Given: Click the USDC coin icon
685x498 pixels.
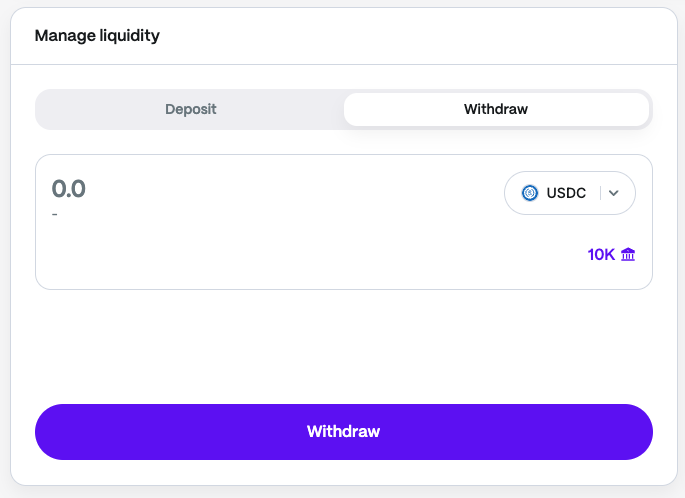Looking at the screenshot, I should 530,193.
